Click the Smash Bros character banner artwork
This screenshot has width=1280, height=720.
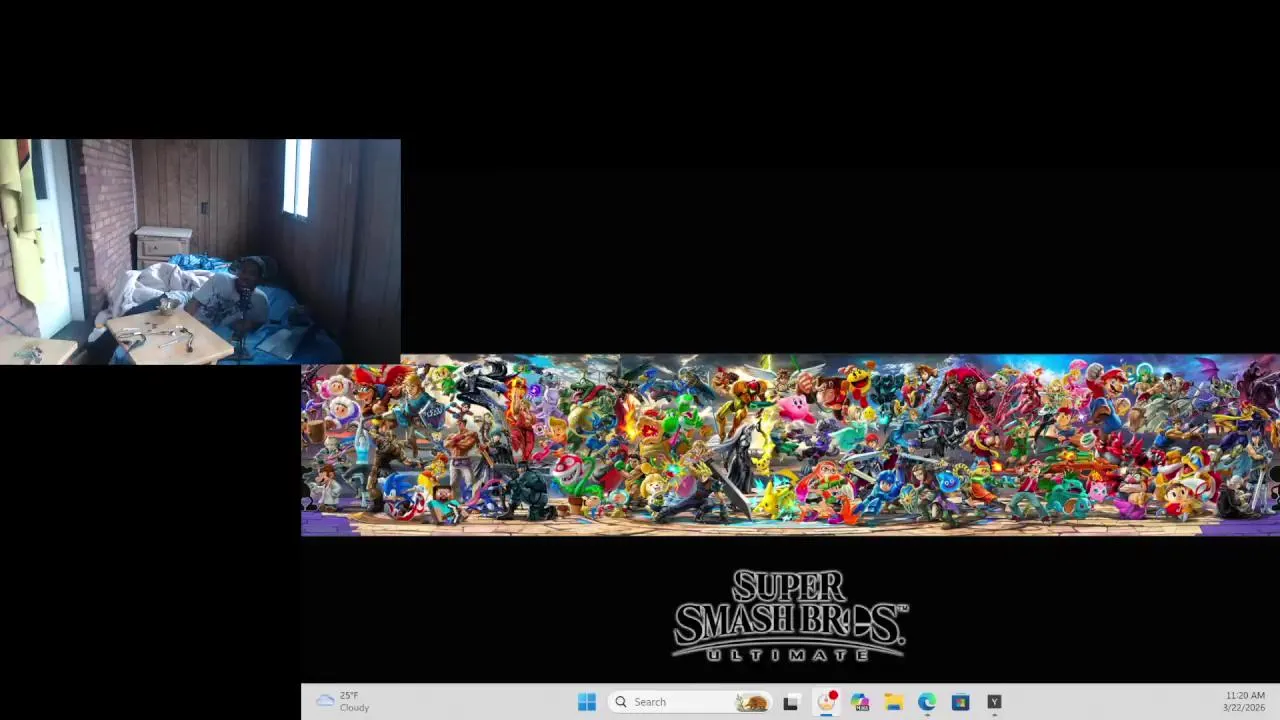click(x=790, y=446)
